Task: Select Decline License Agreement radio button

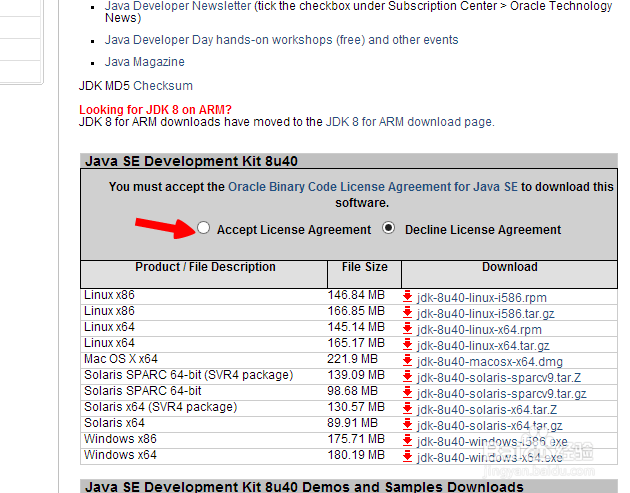Action: (389, 228)
